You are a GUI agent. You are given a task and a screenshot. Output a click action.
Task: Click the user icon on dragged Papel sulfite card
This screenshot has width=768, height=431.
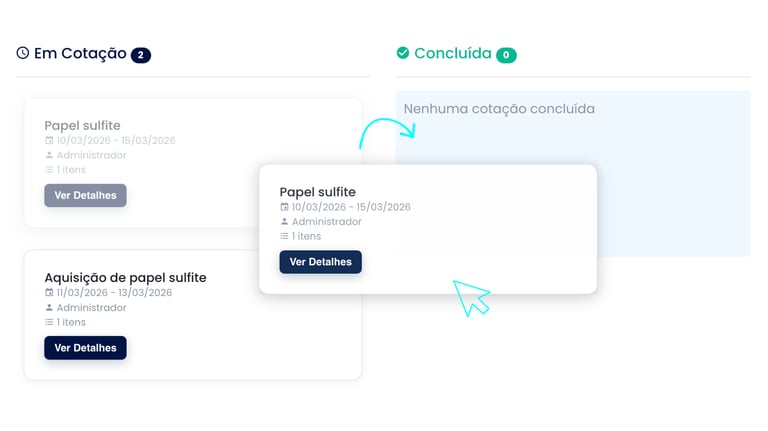(284, 222)
